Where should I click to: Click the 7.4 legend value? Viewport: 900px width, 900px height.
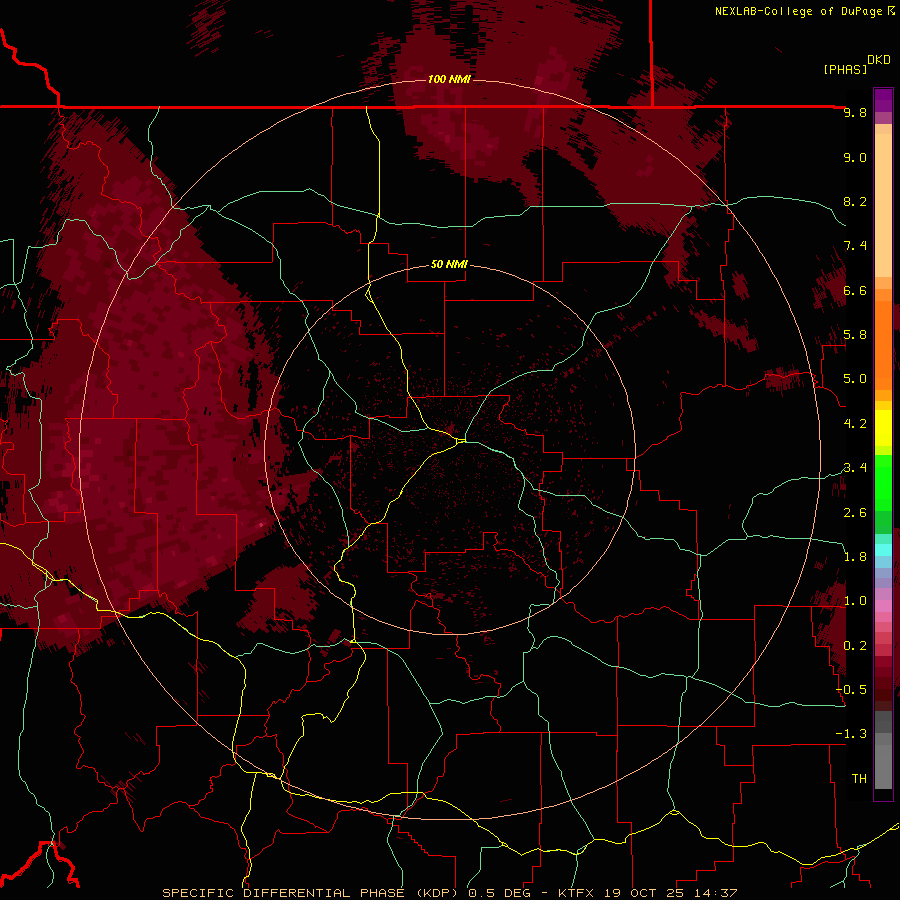[855, 246]
